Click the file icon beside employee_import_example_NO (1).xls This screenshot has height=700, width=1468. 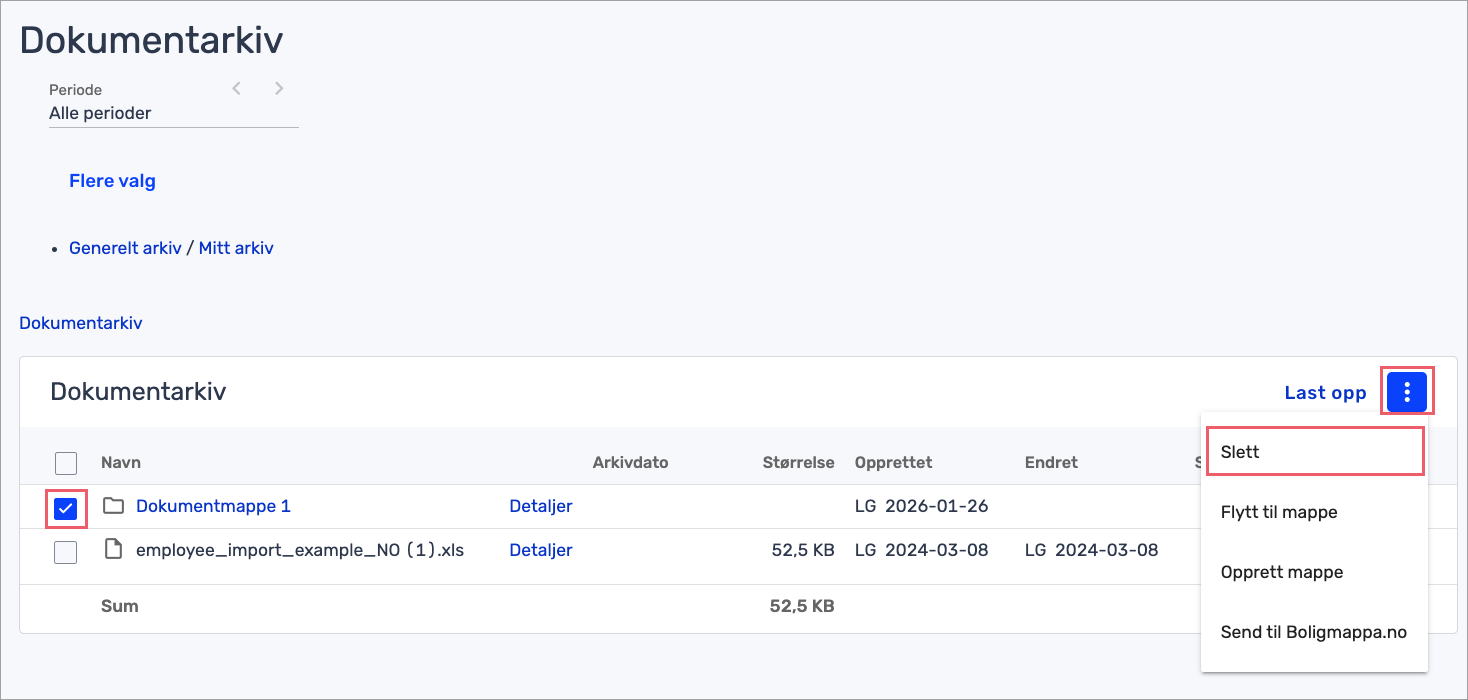click(x=113, y=549)
